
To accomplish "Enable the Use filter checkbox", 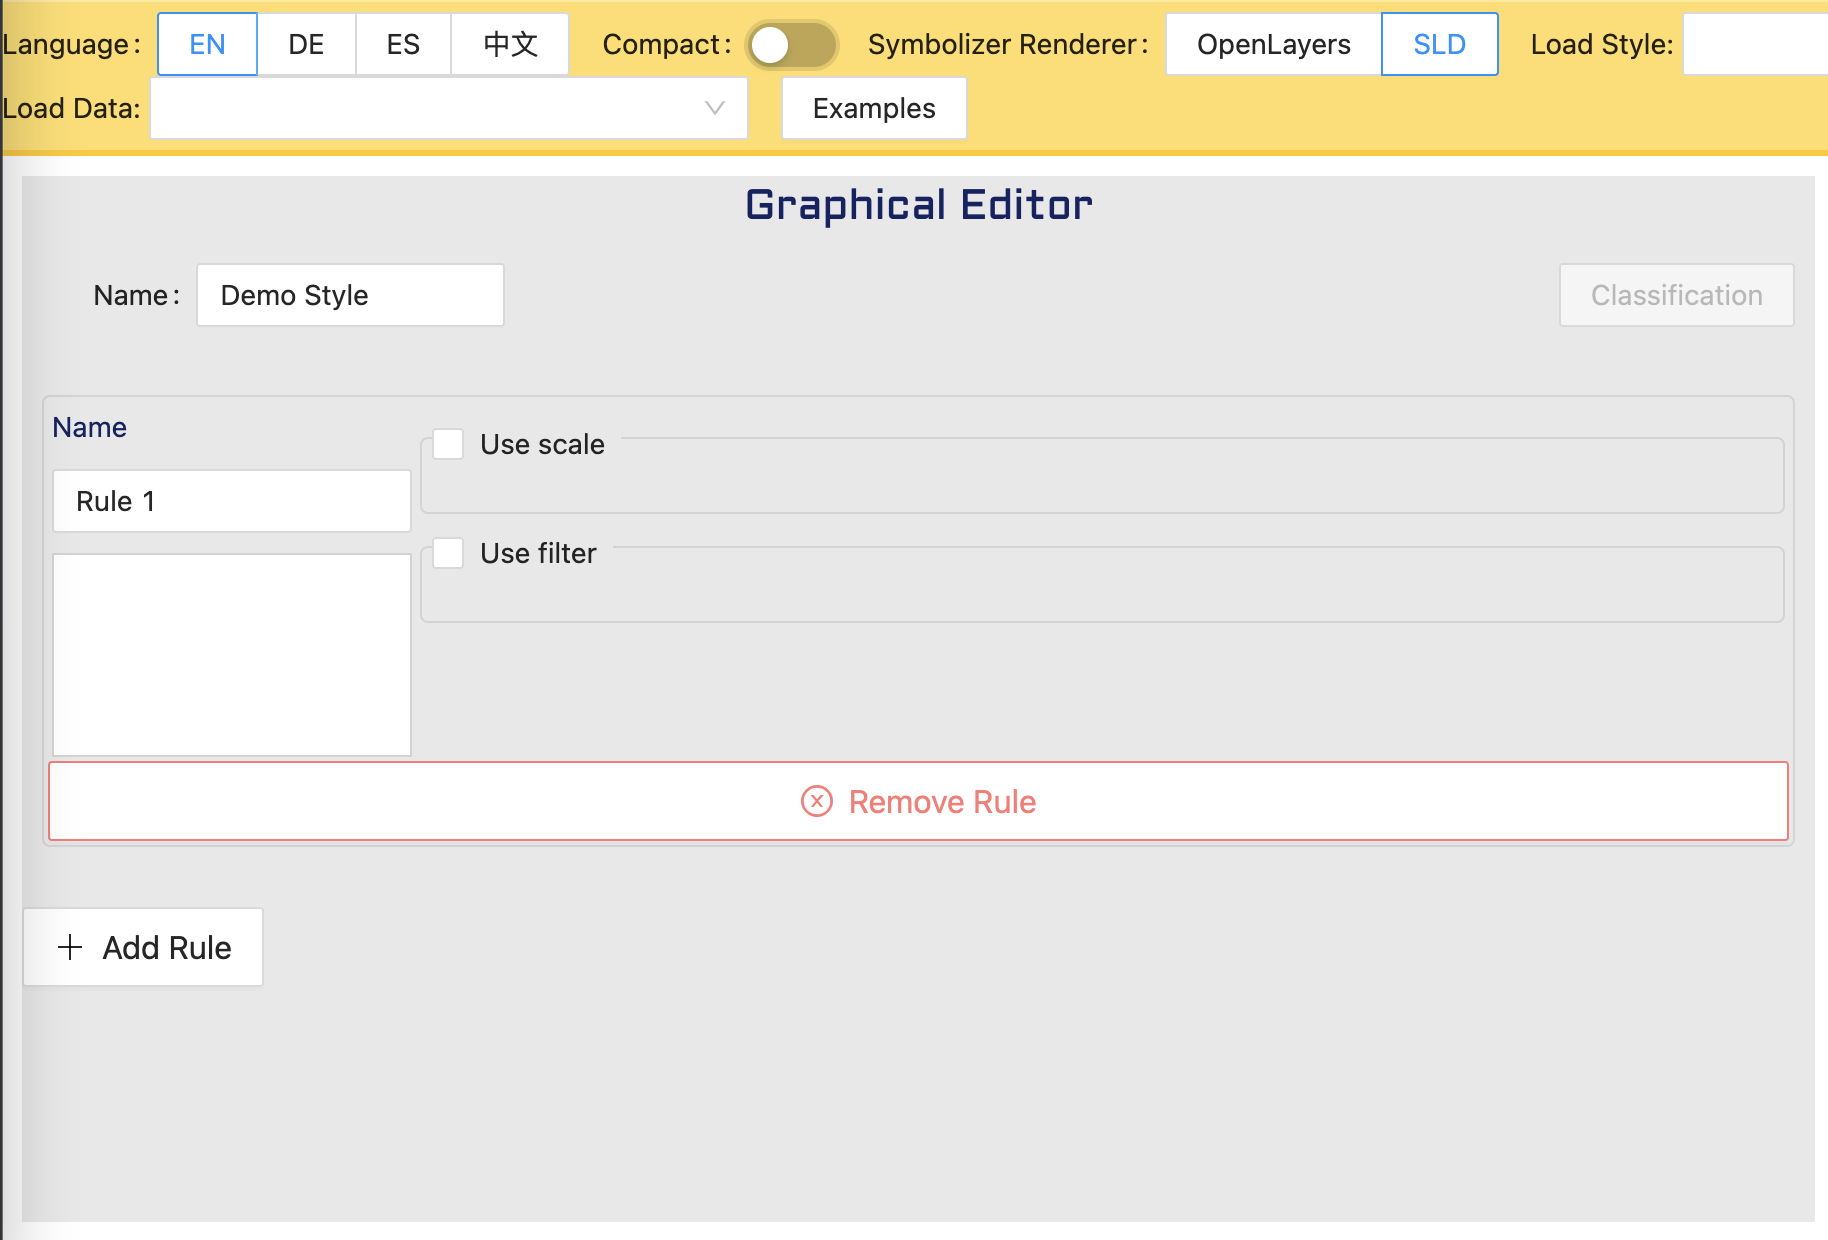I will point(448,553).
